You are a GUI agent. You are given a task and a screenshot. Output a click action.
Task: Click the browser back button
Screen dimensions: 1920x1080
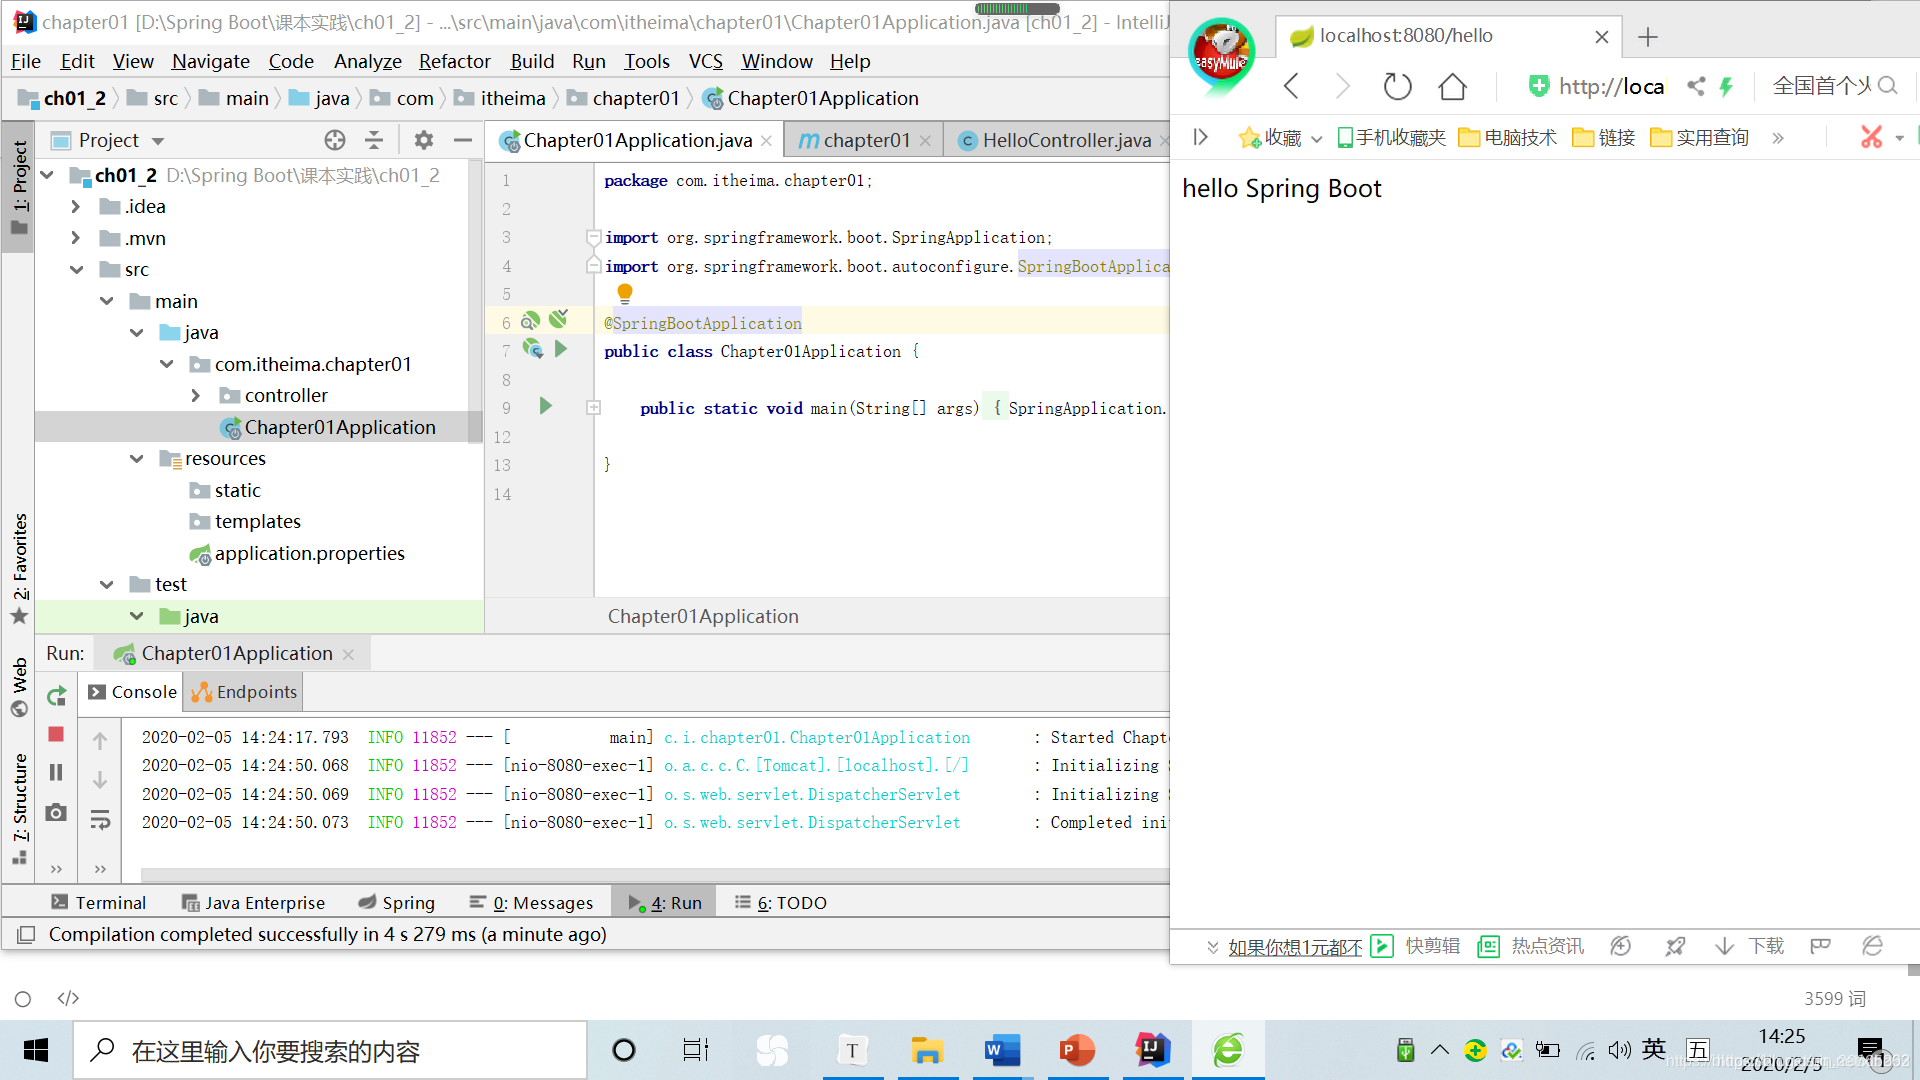(x=1291, y=86)
